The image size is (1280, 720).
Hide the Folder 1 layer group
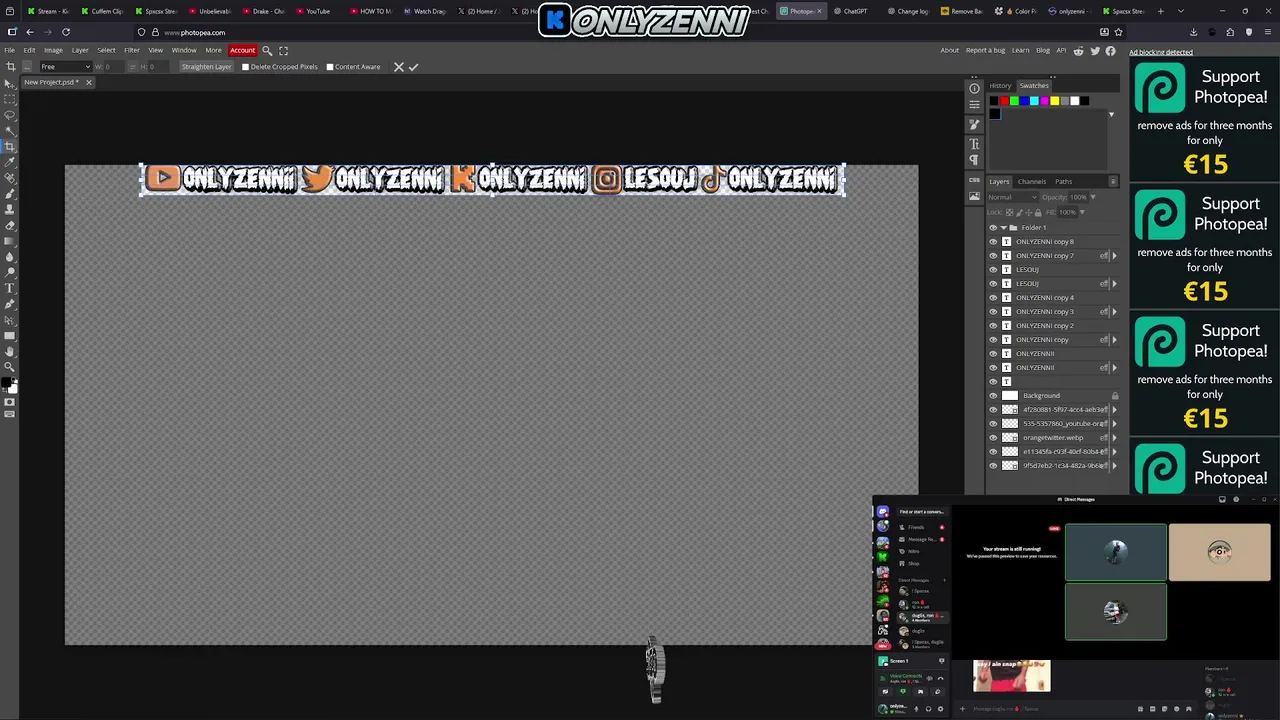[993, 227]
